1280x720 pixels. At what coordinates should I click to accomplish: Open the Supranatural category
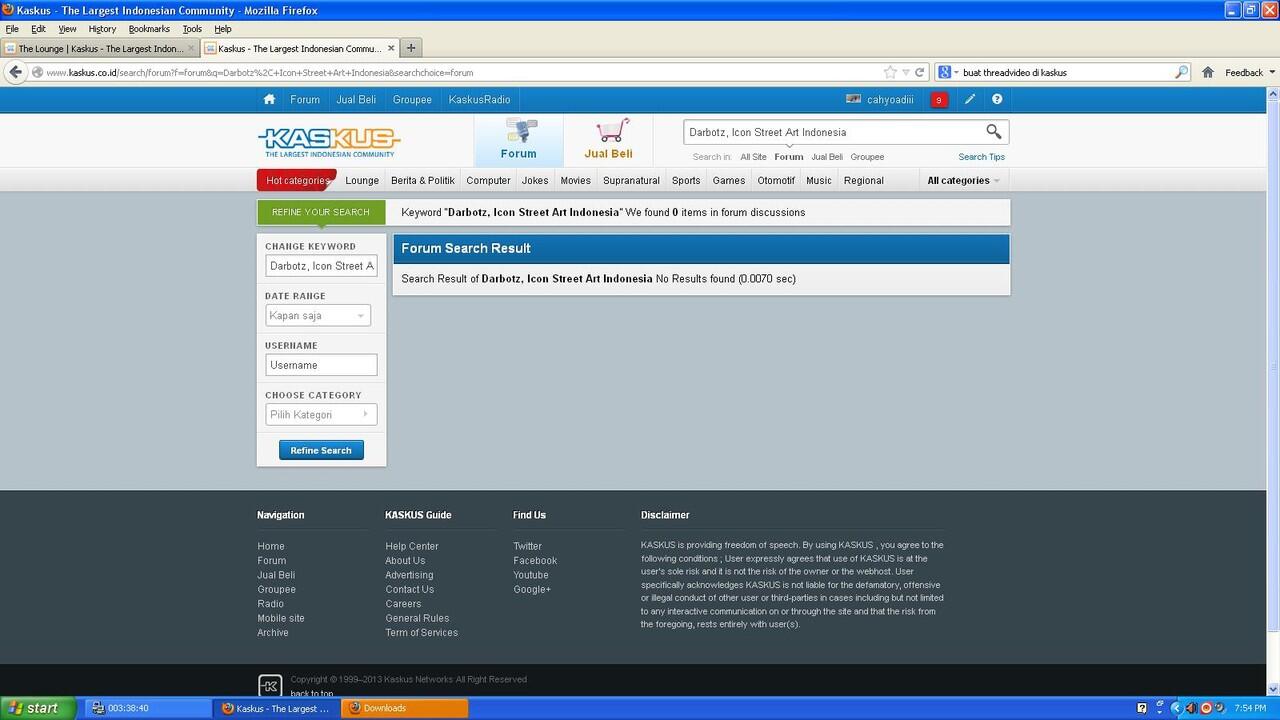point(631,180)
